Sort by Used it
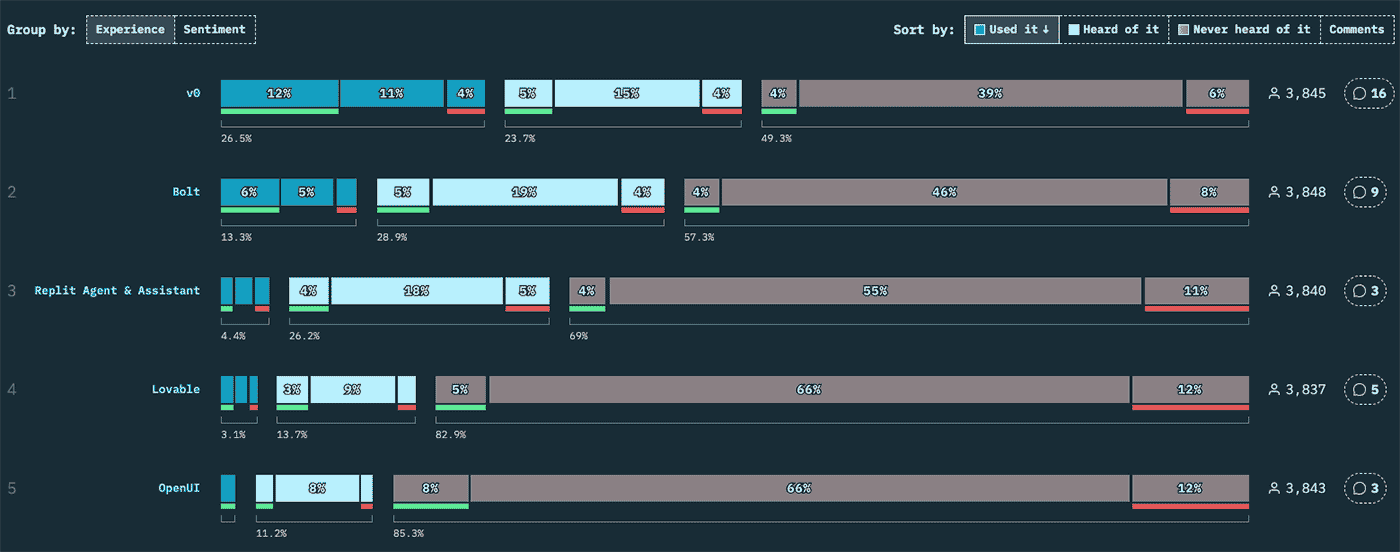Viewport: 1400px width, 552px height. pos(1012,29)
